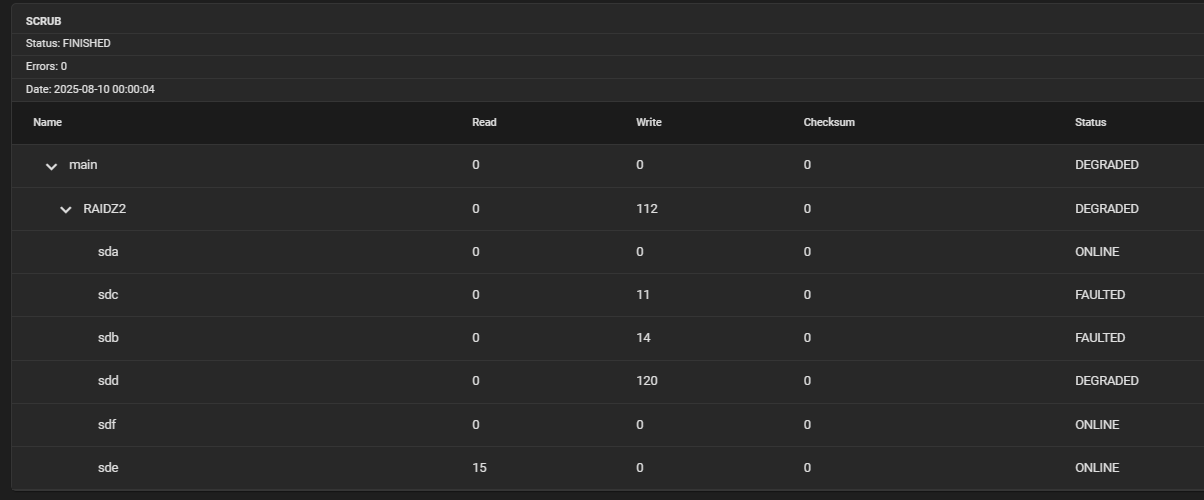Click the scrub Status: FINISHED line
1204x500 pixels.
(68, 44)
